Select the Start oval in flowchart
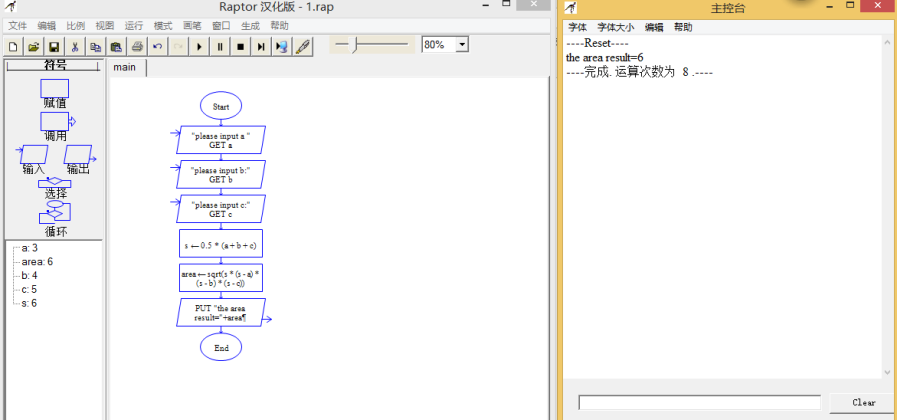This screenshot has height=420, width=898. (x=221, y=107)
